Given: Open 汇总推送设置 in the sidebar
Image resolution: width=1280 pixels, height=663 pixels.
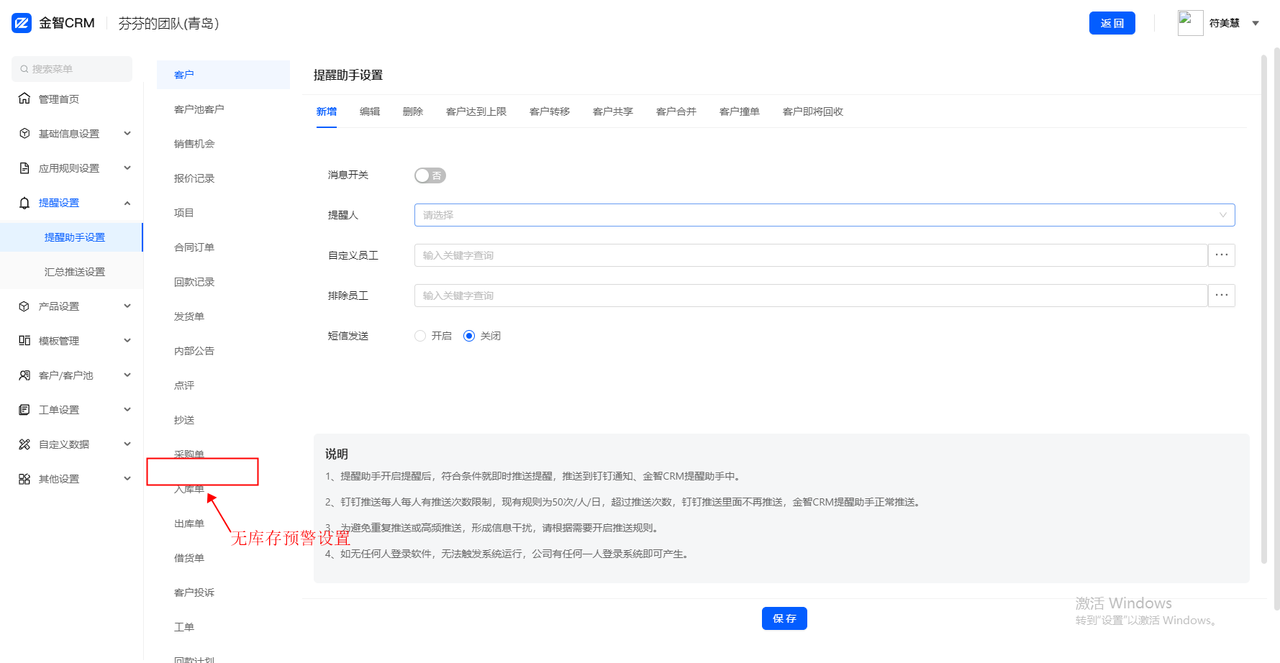Looking at the screenshot, I should pos(75,272).
